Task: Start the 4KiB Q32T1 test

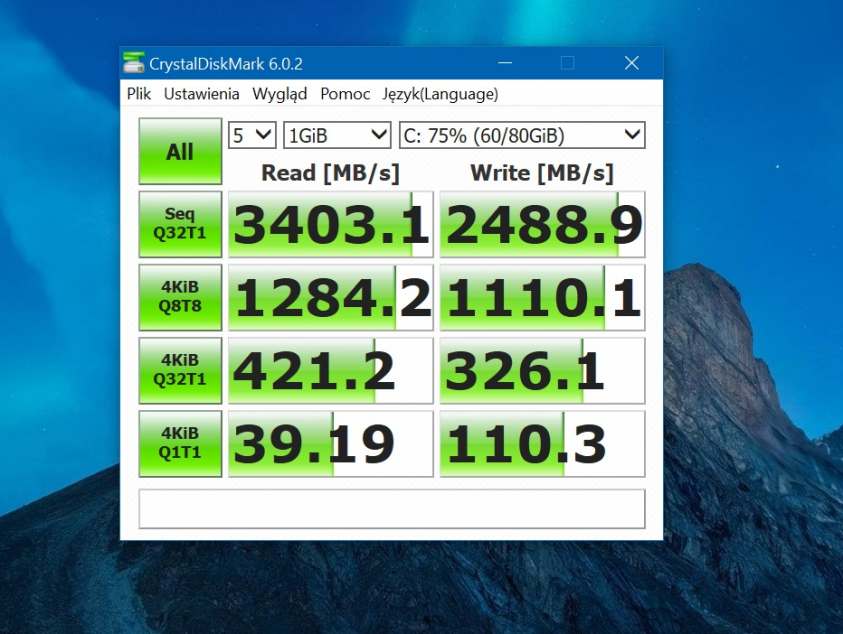Action: pos(179,370)
